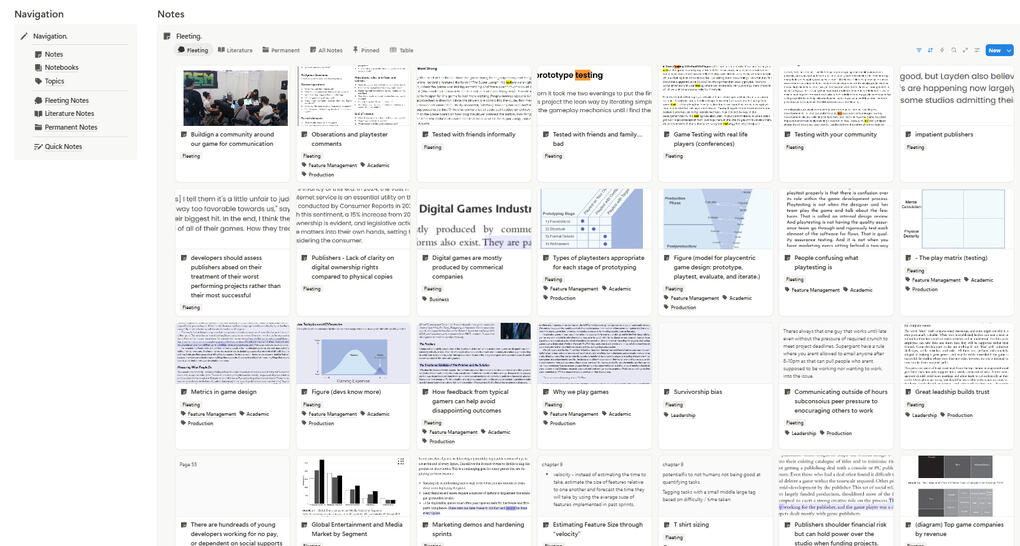Expand the New button dropdown arrow

[1008, 50]
